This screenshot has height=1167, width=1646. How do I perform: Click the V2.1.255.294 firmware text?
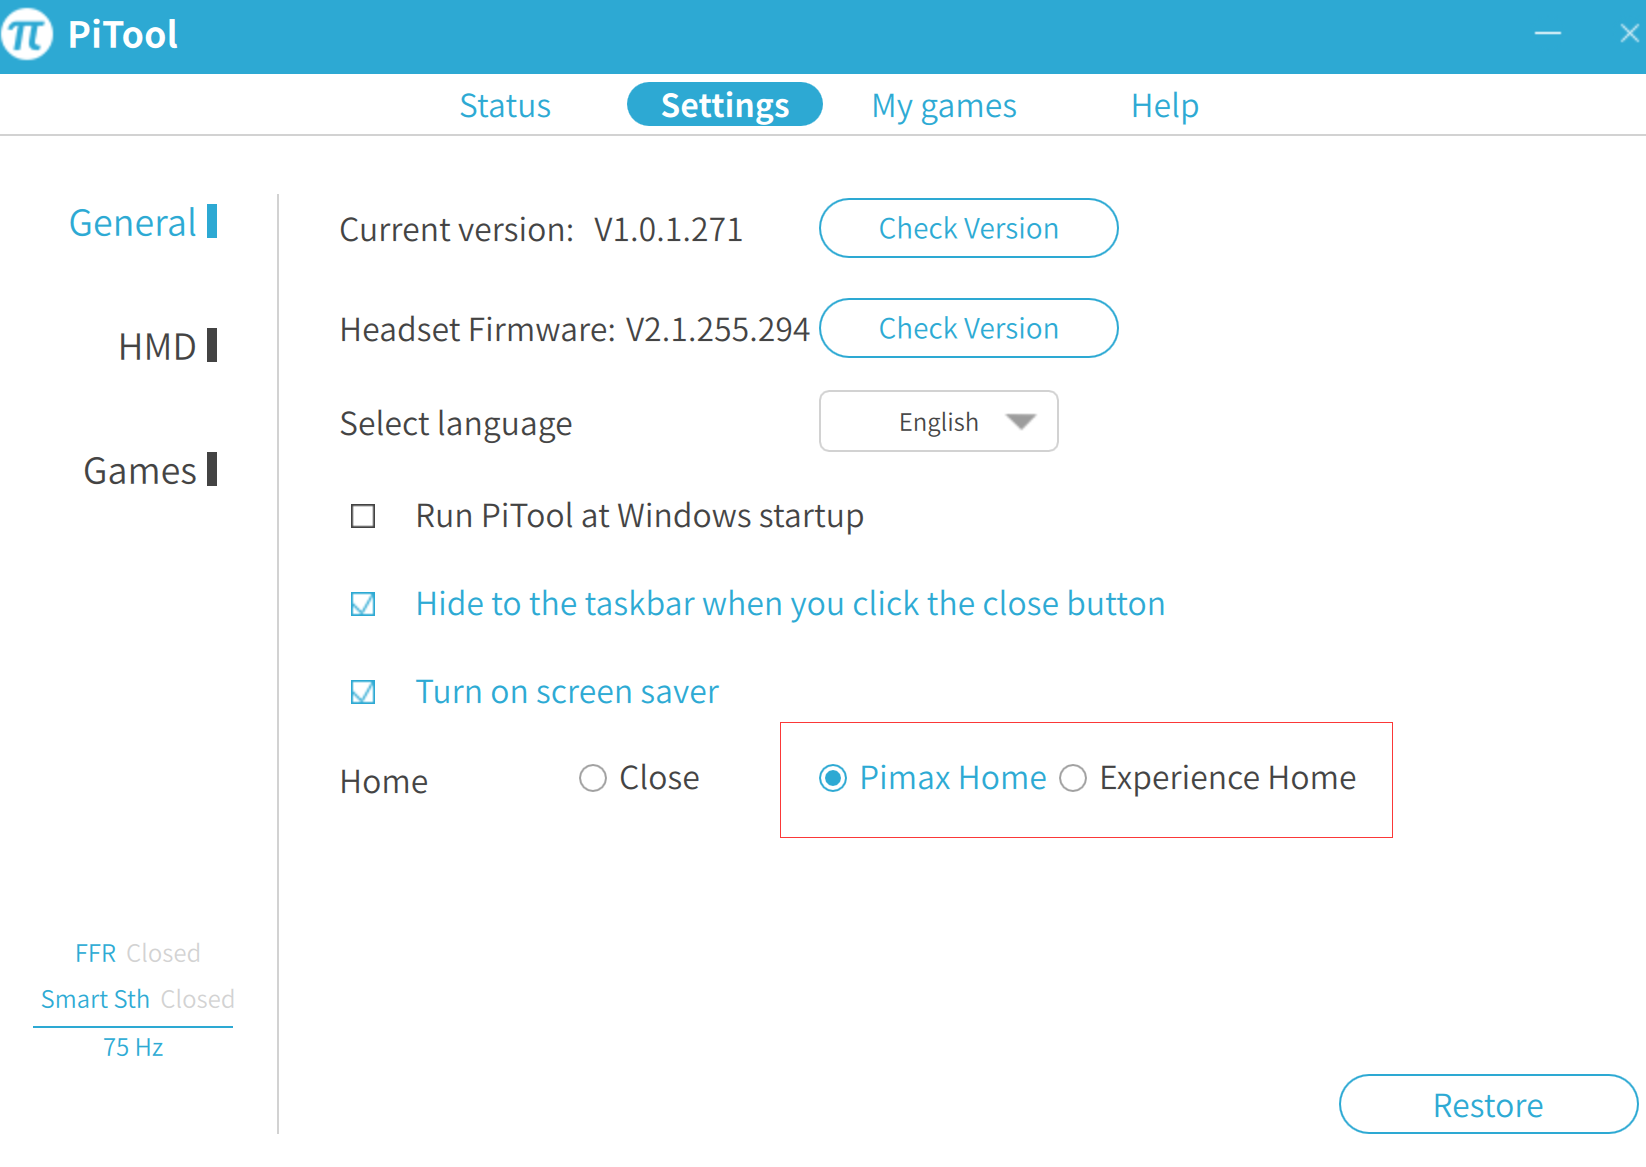tap(717, 329)
